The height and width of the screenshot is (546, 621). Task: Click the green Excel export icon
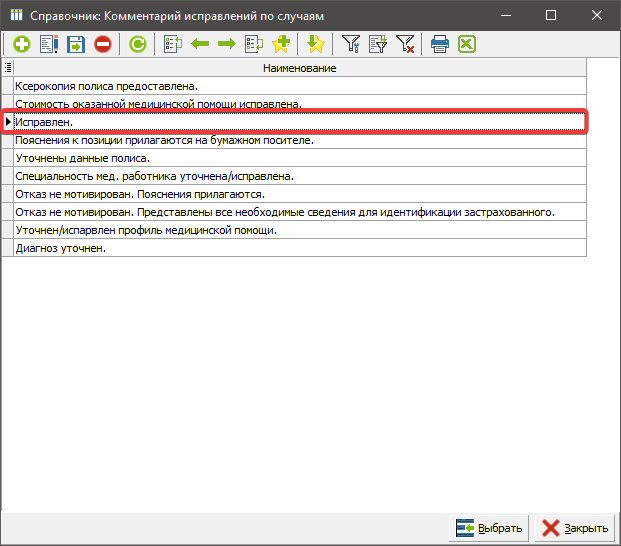click(x=467, y=44)
